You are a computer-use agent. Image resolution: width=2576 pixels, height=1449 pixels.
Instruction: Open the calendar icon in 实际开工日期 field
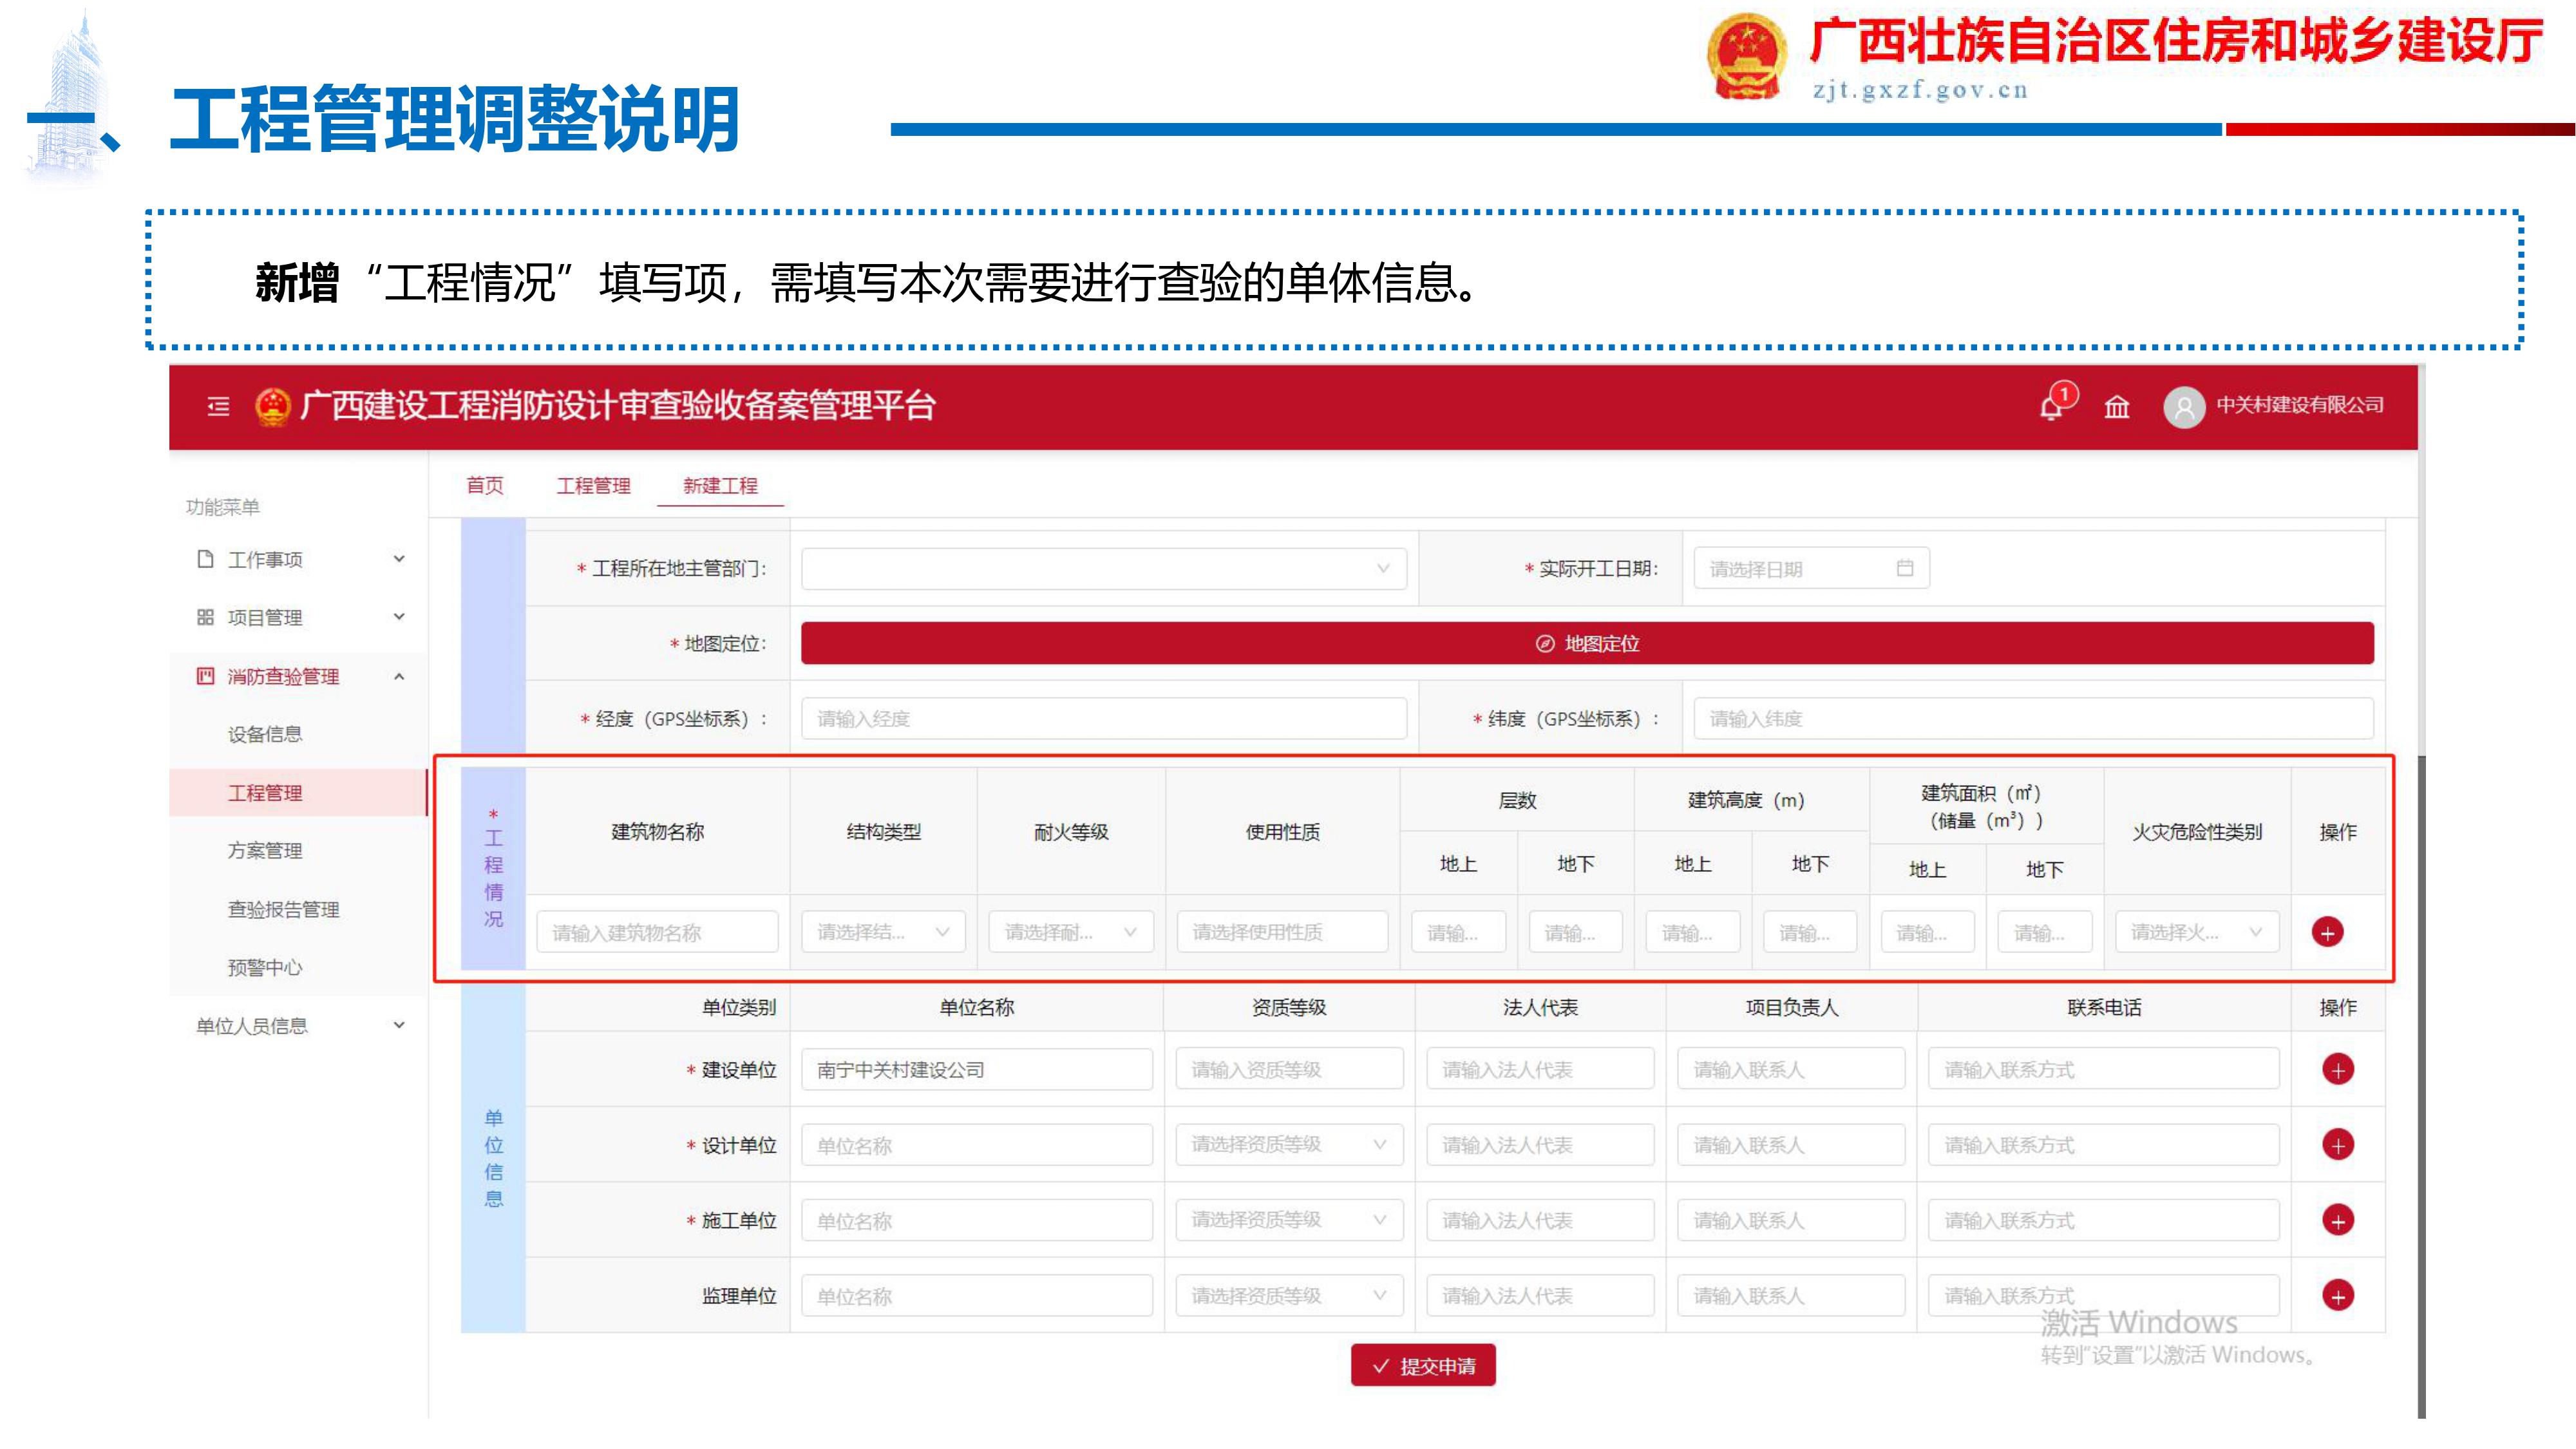point(1904,568)
